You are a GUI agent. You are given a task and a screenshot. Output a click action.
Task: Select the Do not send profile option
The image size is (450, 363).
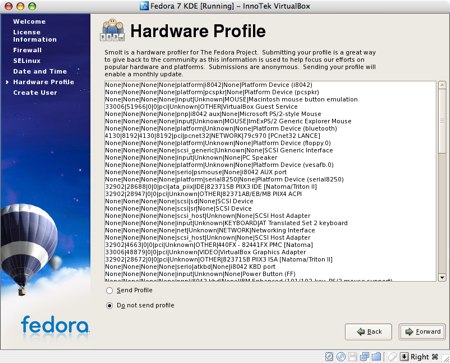[109, 305]
